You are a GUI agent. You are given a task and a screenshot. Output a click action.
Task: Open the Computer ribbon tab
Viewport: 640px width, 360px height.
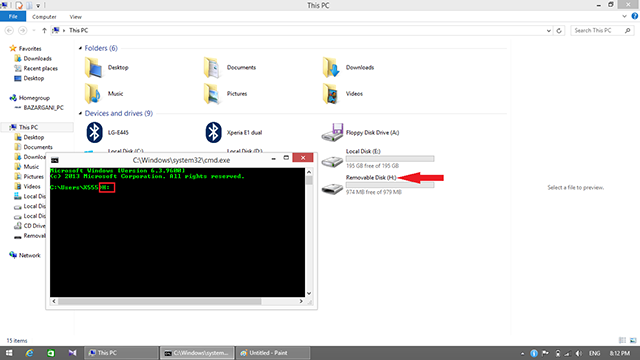[x=44, y=17]
